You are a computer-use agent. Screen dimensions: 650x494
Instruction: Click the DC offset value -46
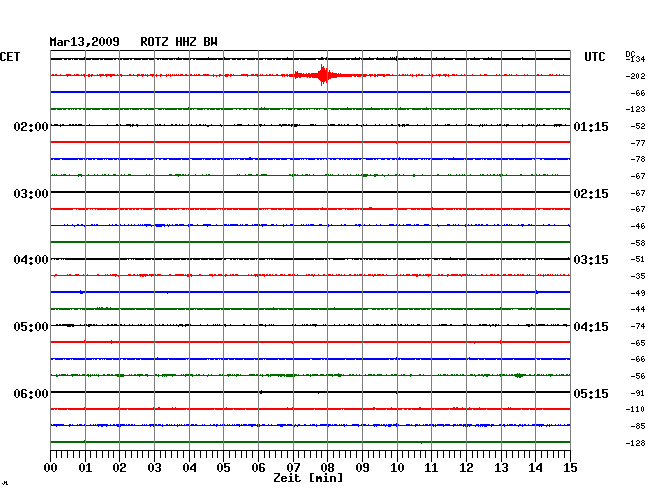(x=638, y=226)
